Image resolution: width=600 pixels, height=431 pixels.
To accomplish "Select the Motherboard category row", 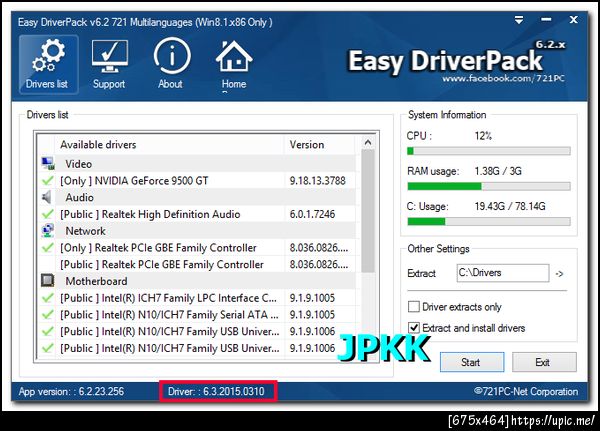I will pyautogui.click(x=198, y=281).
